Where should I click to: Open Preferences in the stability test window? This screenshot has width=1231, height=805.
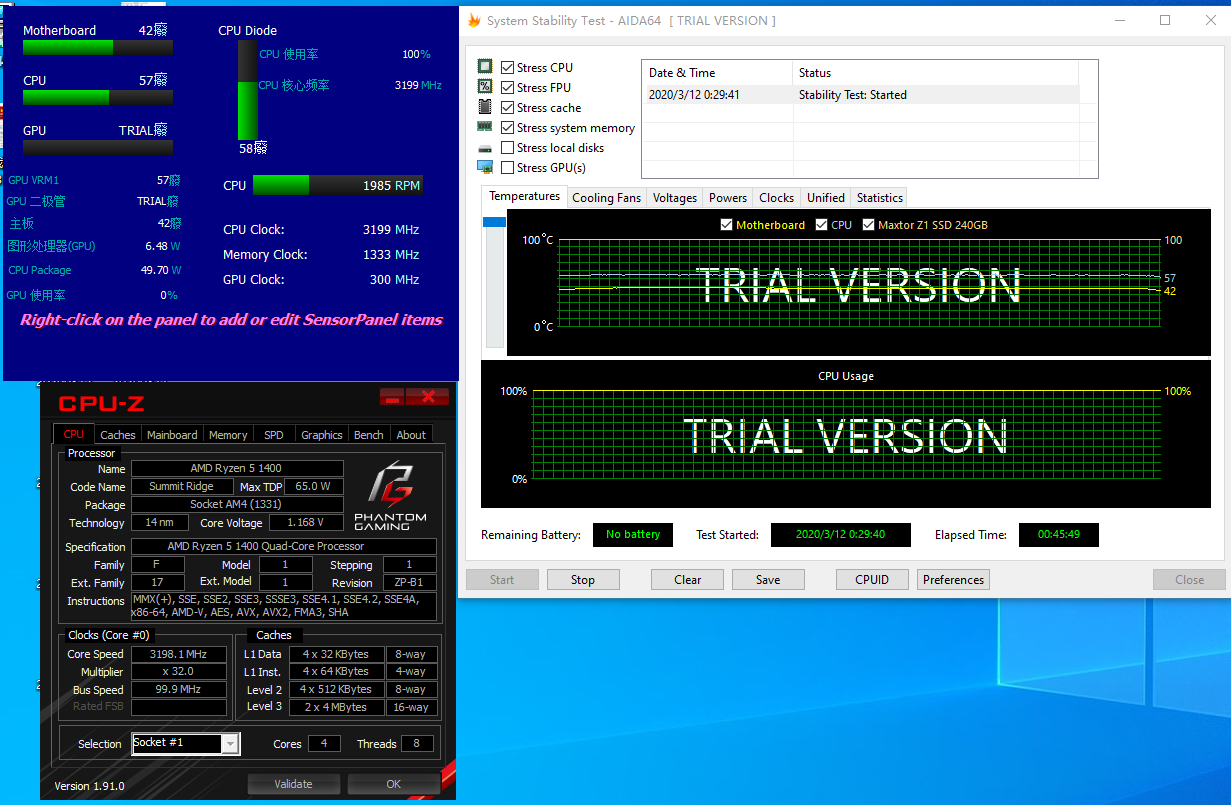[954, 580]
